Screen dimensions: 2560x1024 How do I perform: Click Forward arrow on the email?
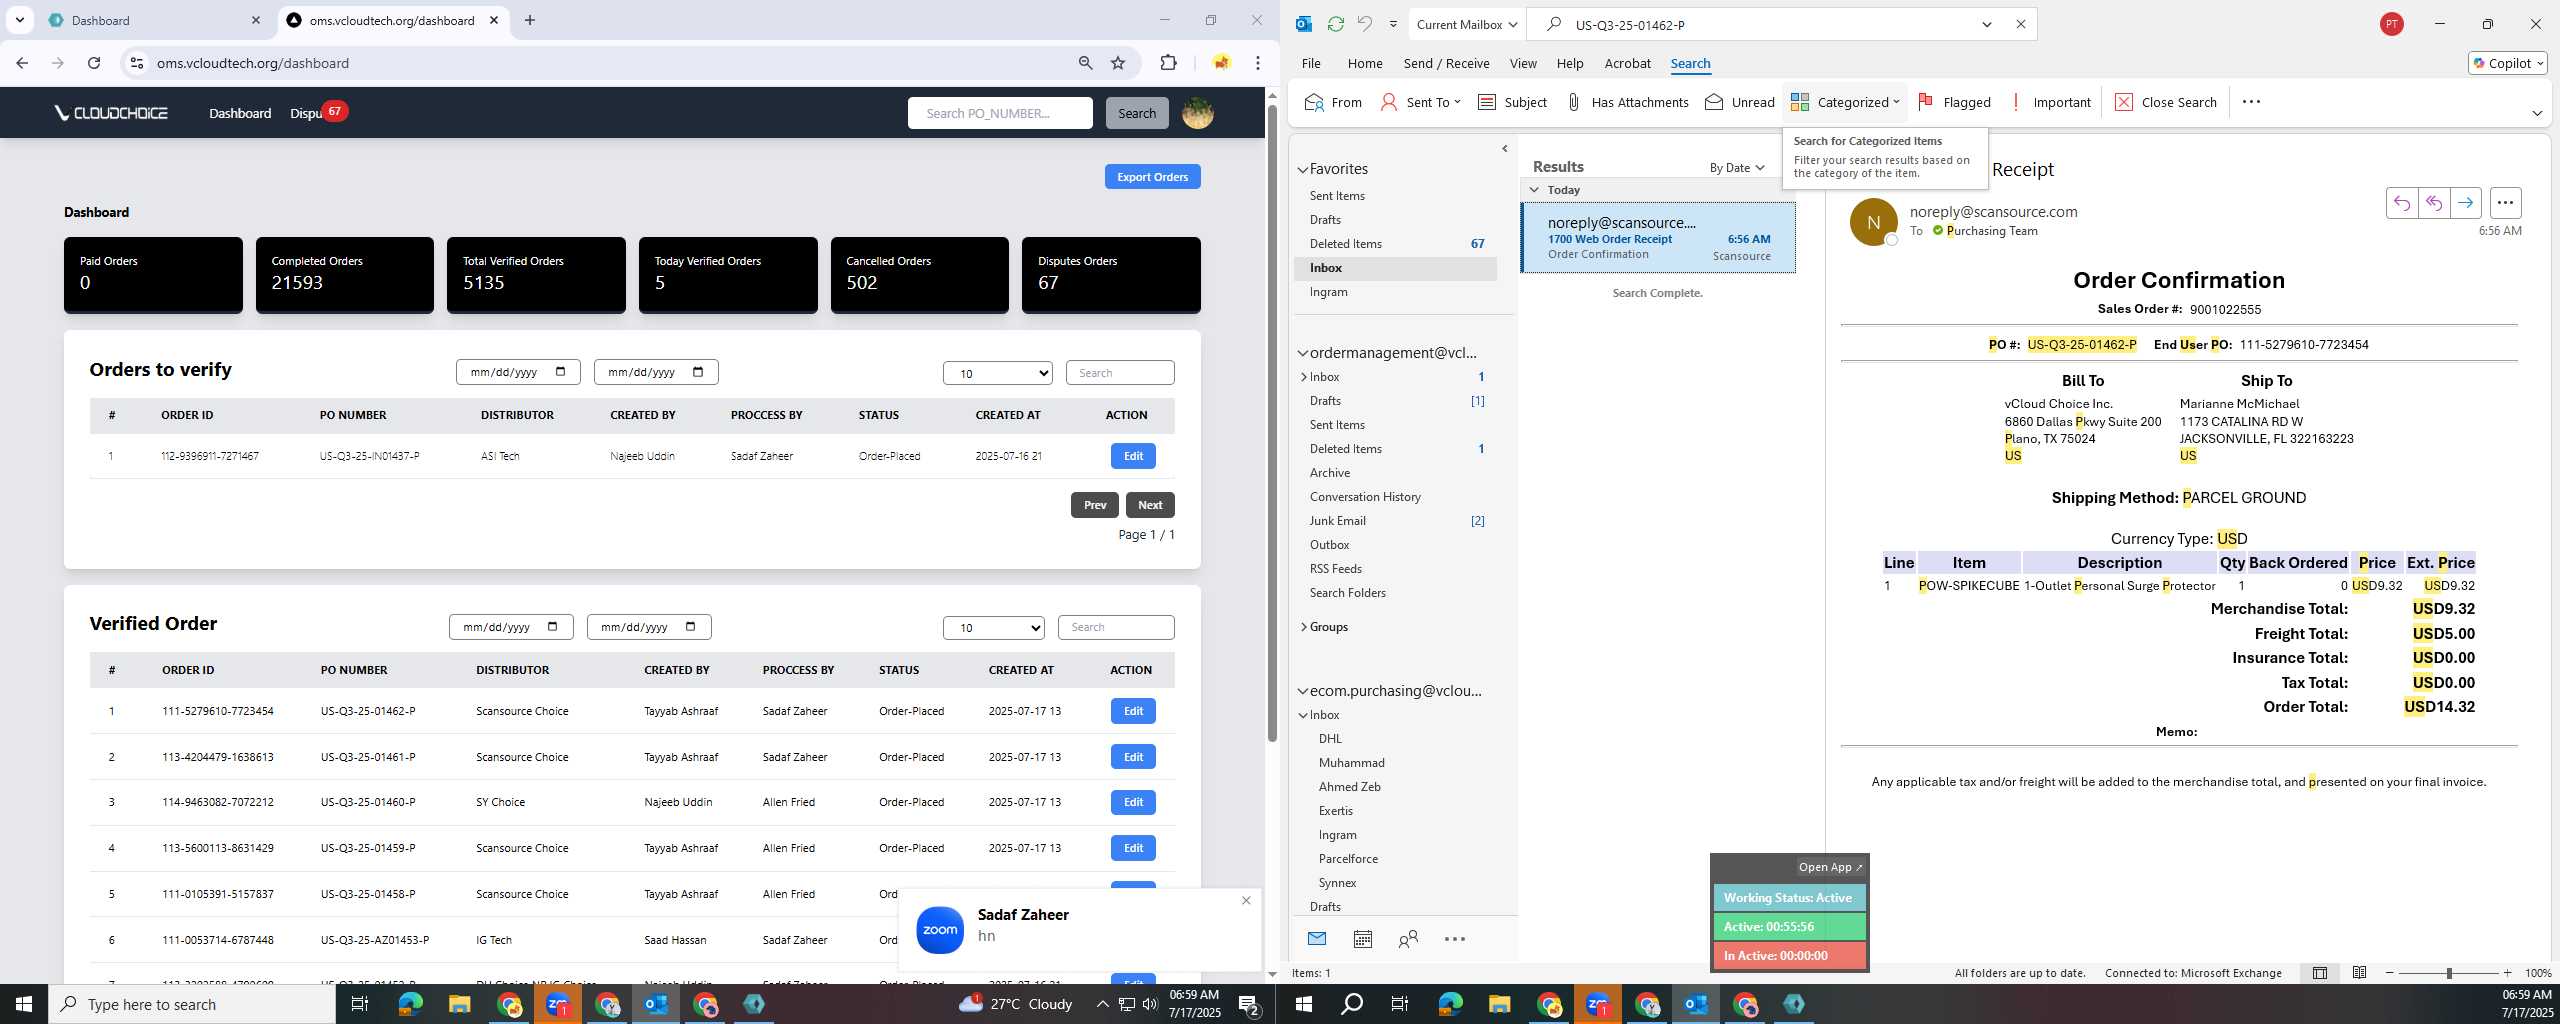[2465, 203]
